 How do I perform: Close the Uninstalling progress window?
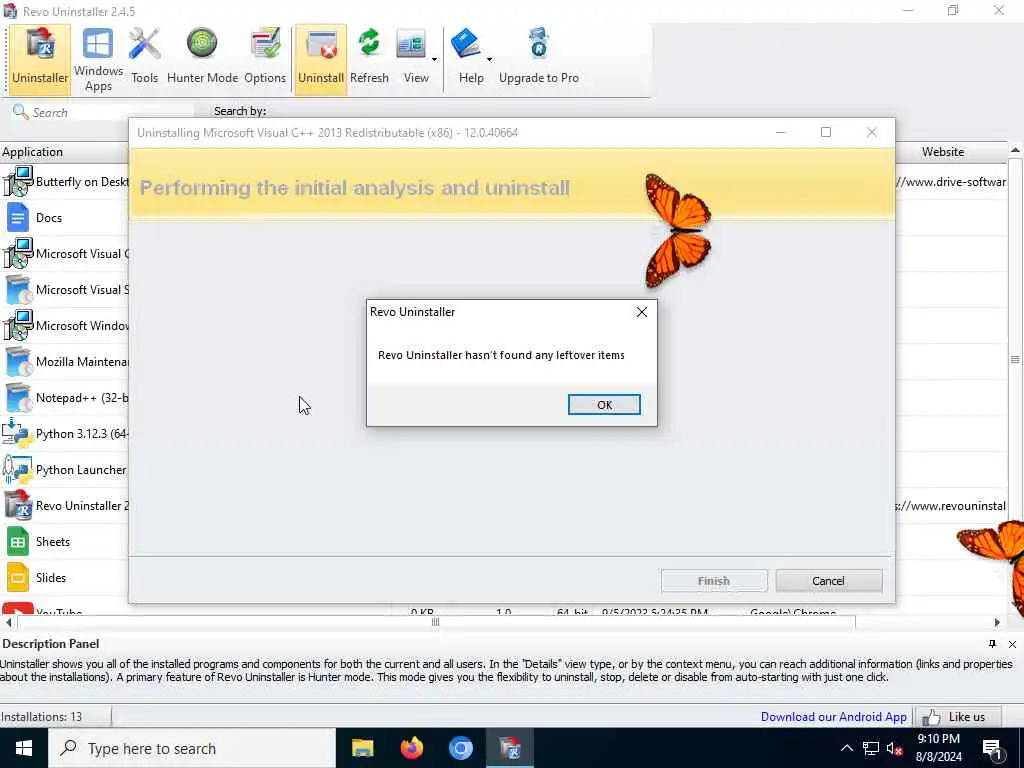[871, 132]
